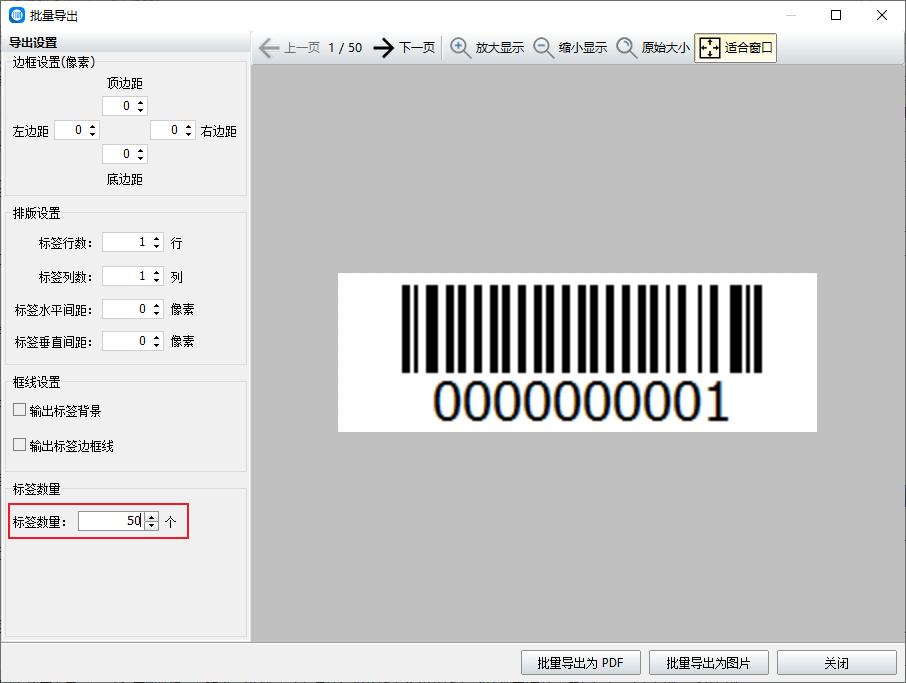Increase the horizontal spacing (标签水平间距) value
The height and width of the screenshot is (683, 906).
pyautogui.click(x=157, y=306)
